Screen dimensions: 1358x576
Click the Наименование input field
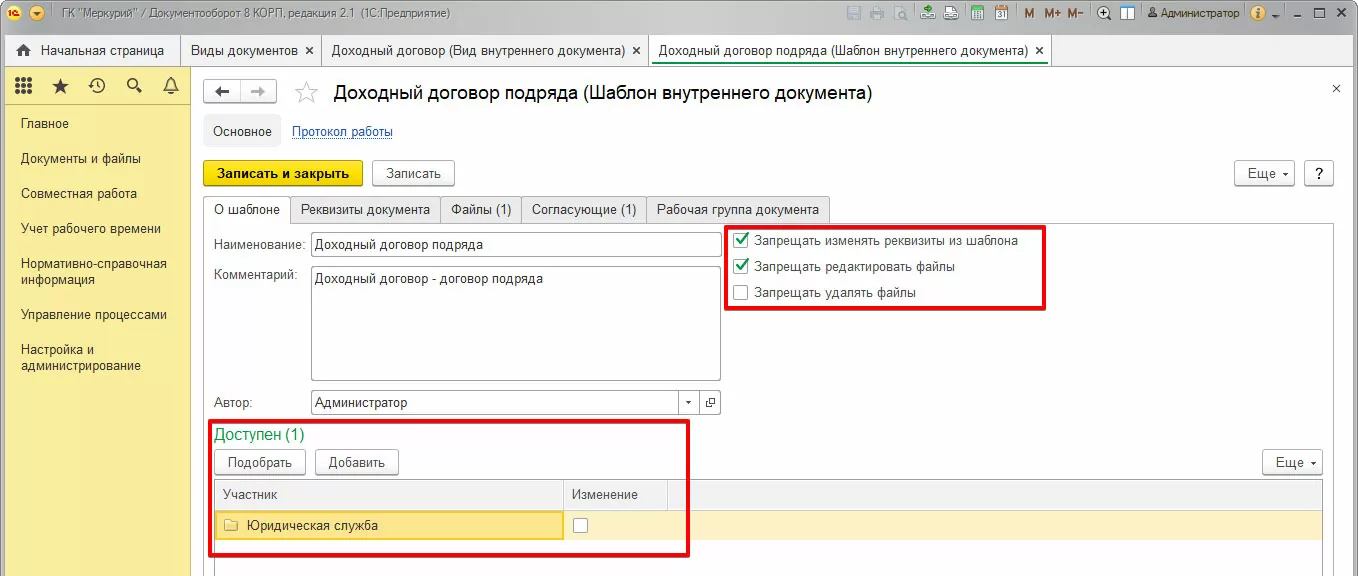click(x=516, y=244)
